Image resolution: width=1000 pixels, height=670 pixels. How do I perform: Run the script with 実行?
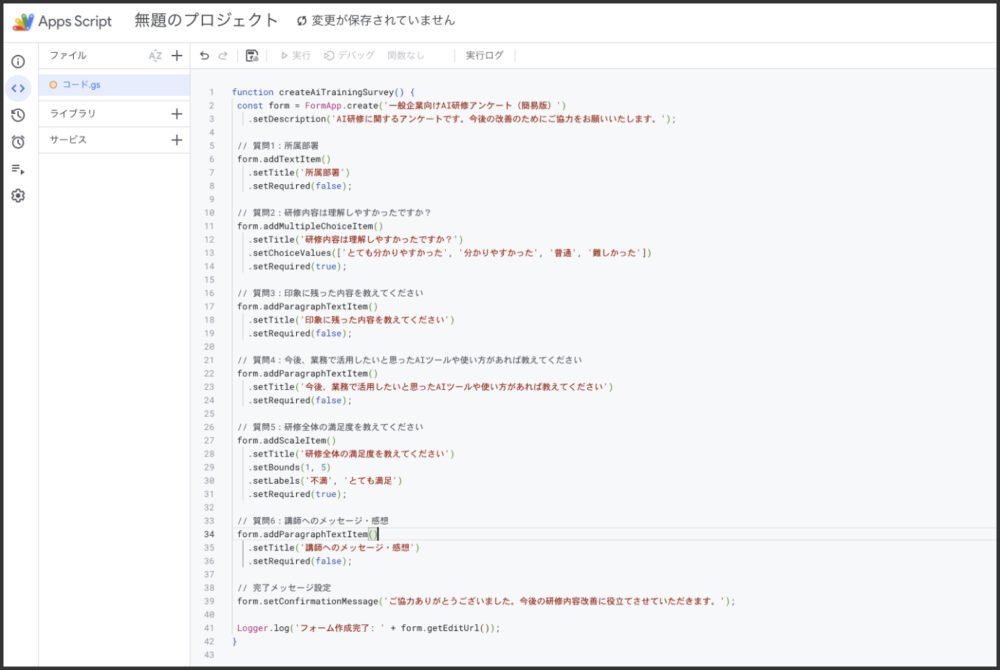coord(297,55)
